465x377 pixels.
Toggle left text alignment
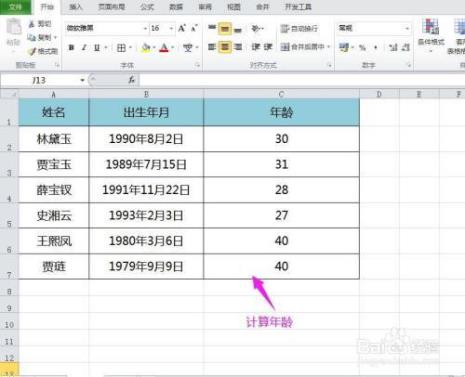(212, 47)
